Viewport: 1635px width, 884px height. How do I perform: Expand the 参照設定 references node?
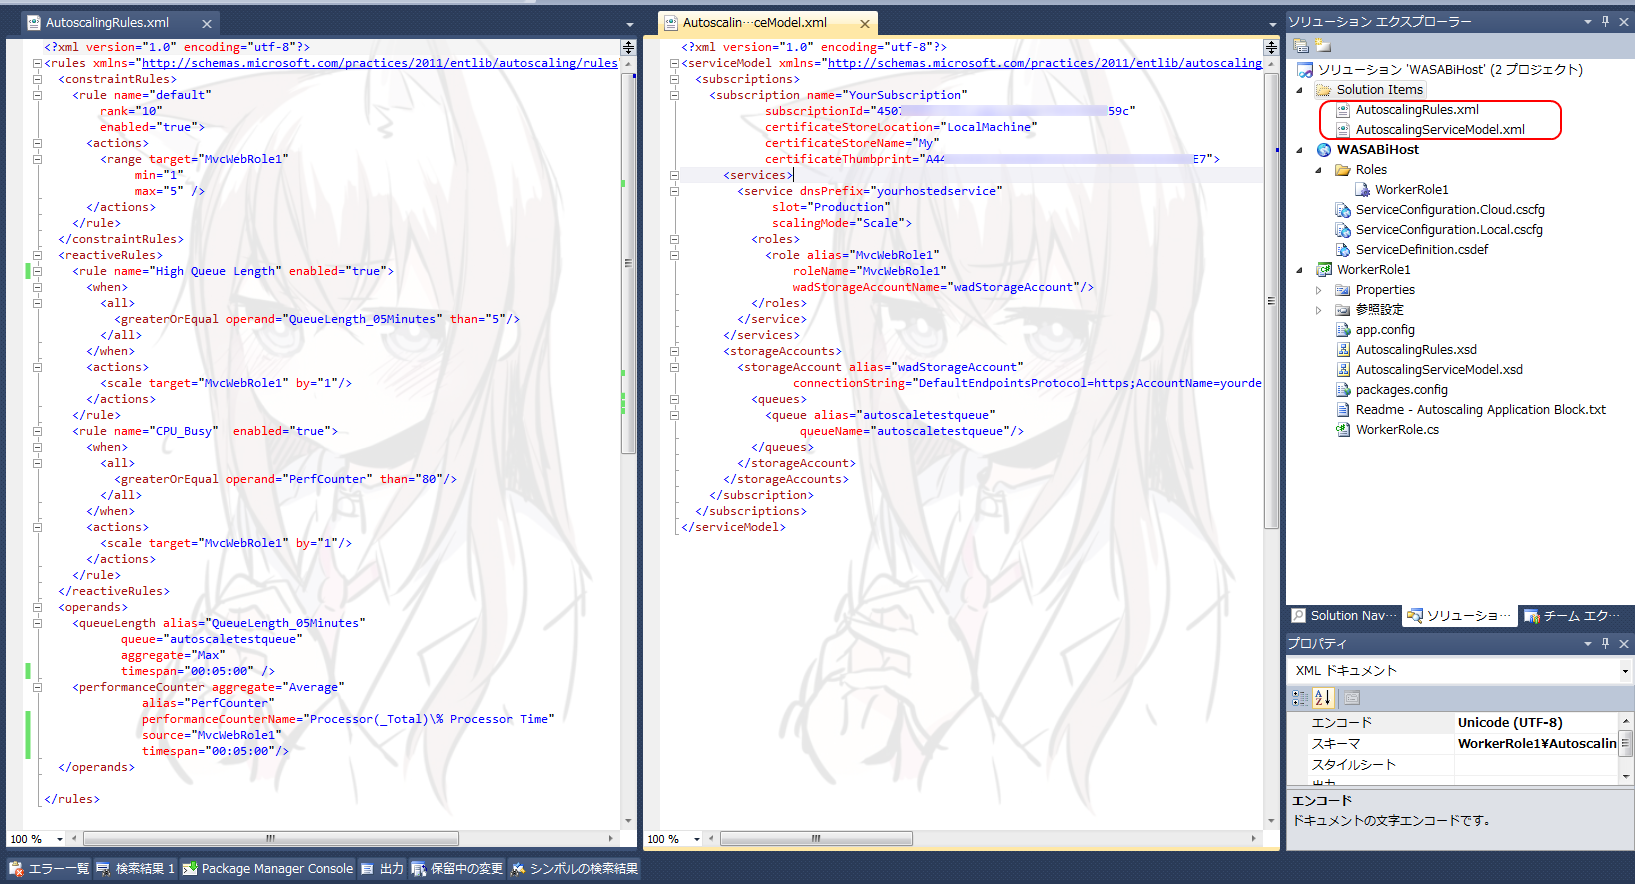1318,310
